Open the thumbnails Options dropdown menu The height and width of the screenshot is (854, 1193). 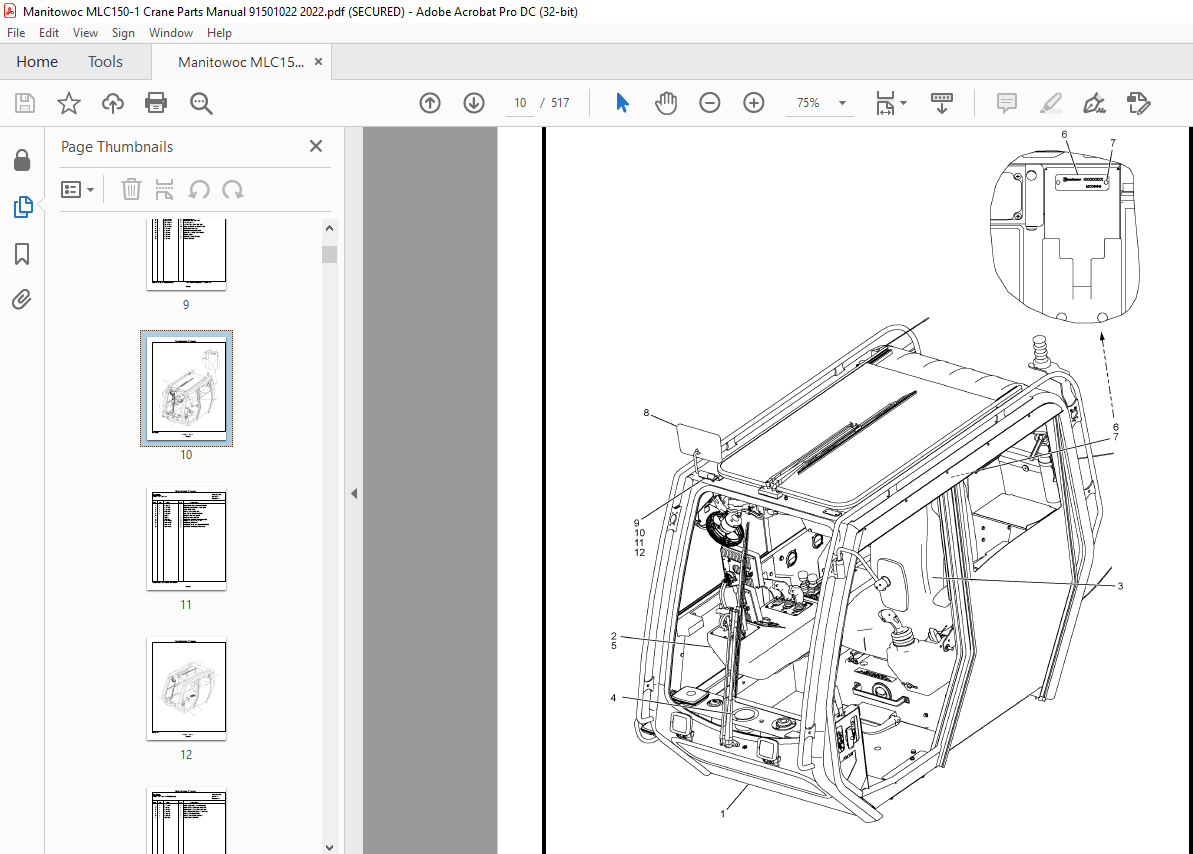[78, 190]
